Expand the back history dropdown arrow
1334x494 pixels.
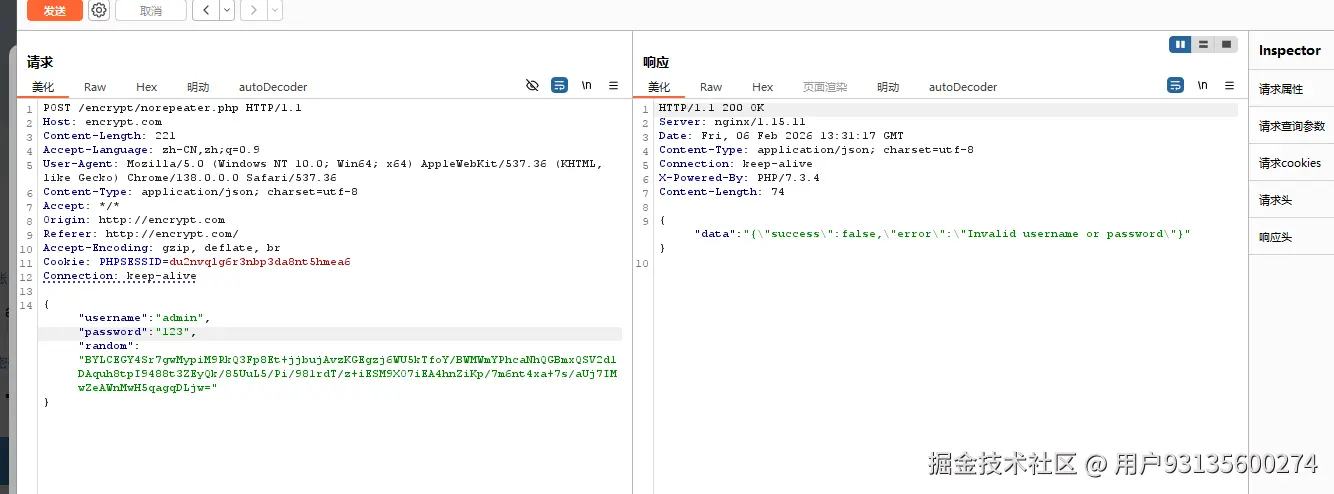pyautogui.click(x=227, y=11)
